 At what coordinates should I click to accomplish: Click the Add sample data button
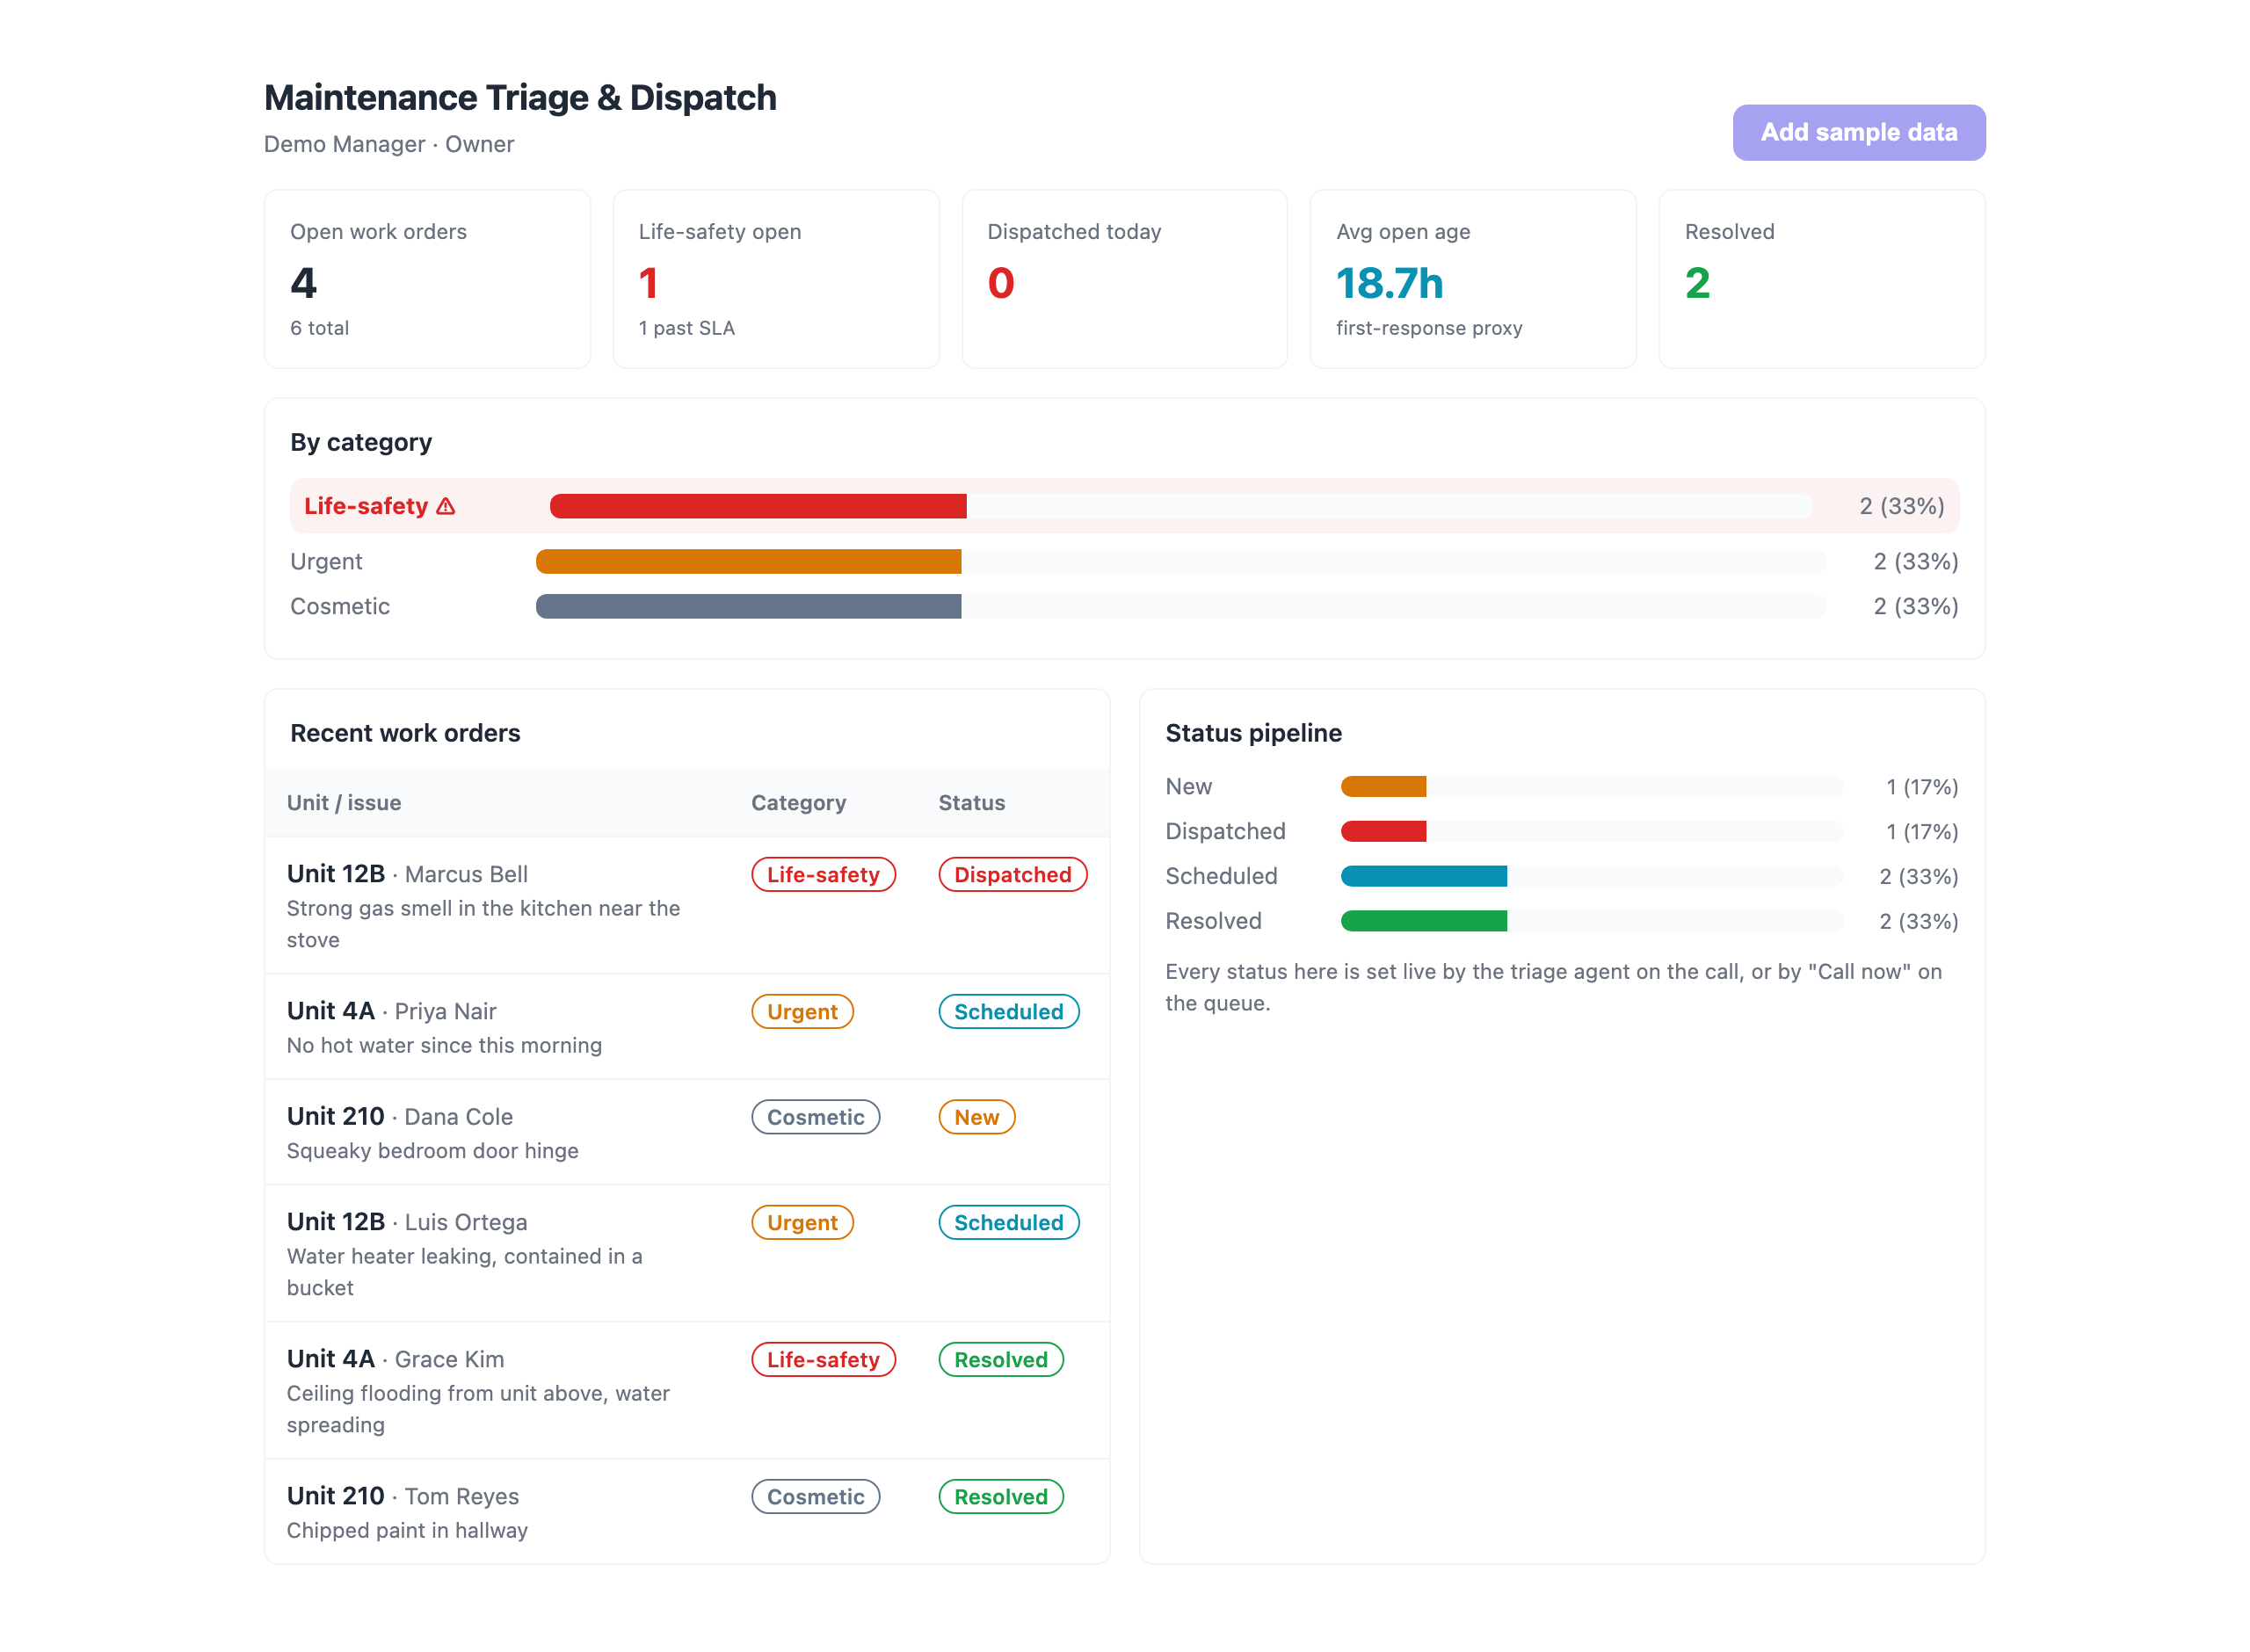[1859, 132]
